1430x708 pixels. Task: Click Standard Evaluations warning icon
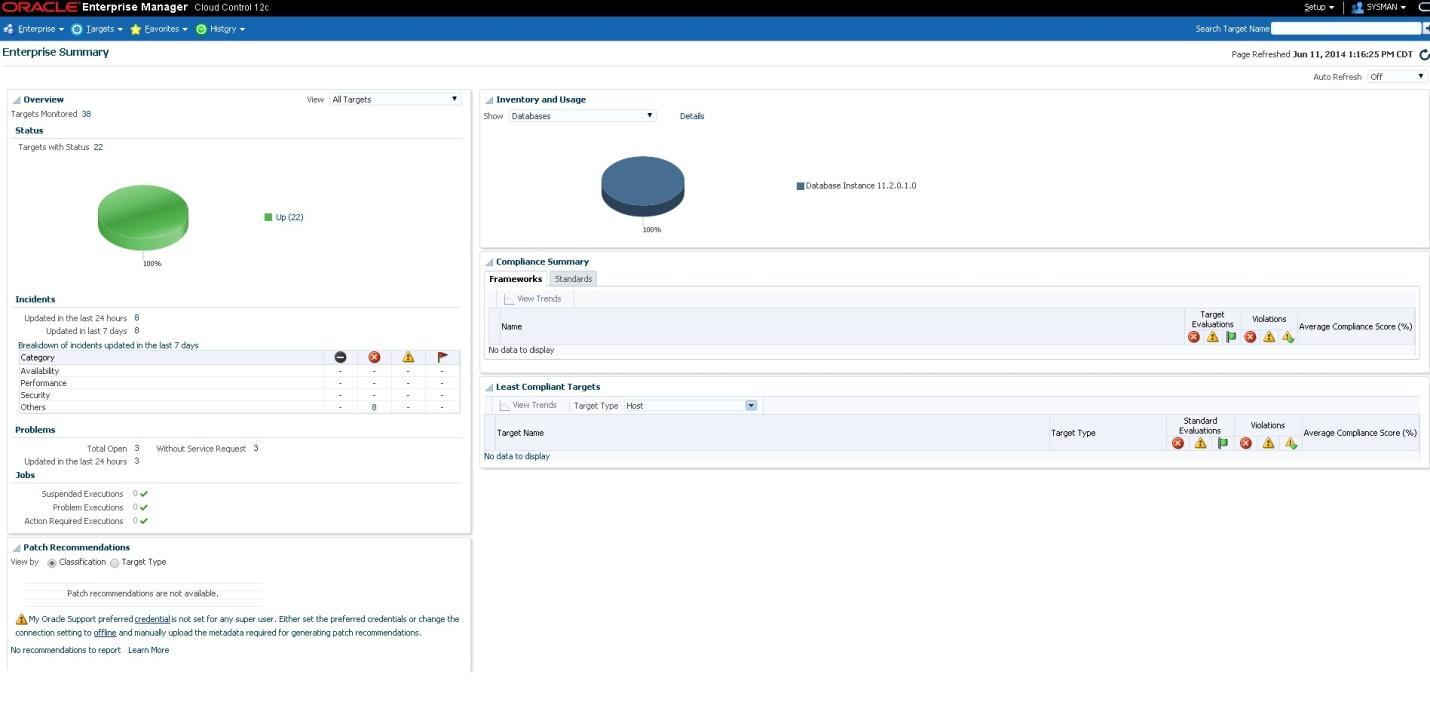click(1201, 443)
